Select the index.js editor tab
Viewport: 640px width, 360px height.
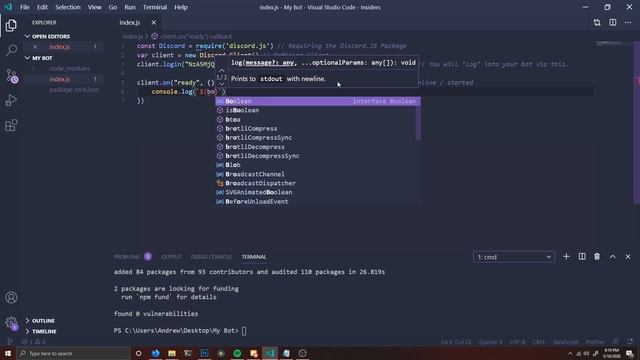pos(130,22)
